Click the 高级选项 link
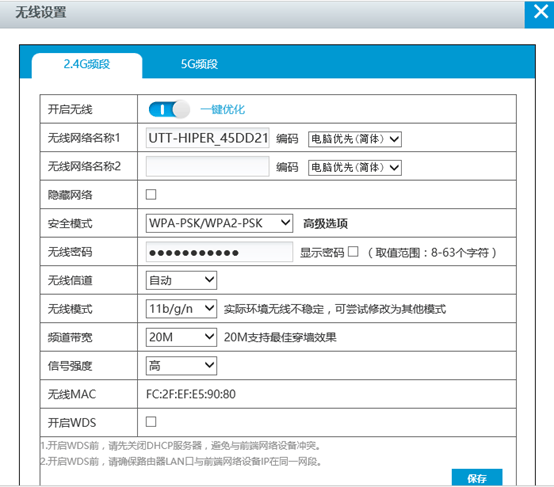The width and height of the screenshot is (554, 487). click(325, 224)
